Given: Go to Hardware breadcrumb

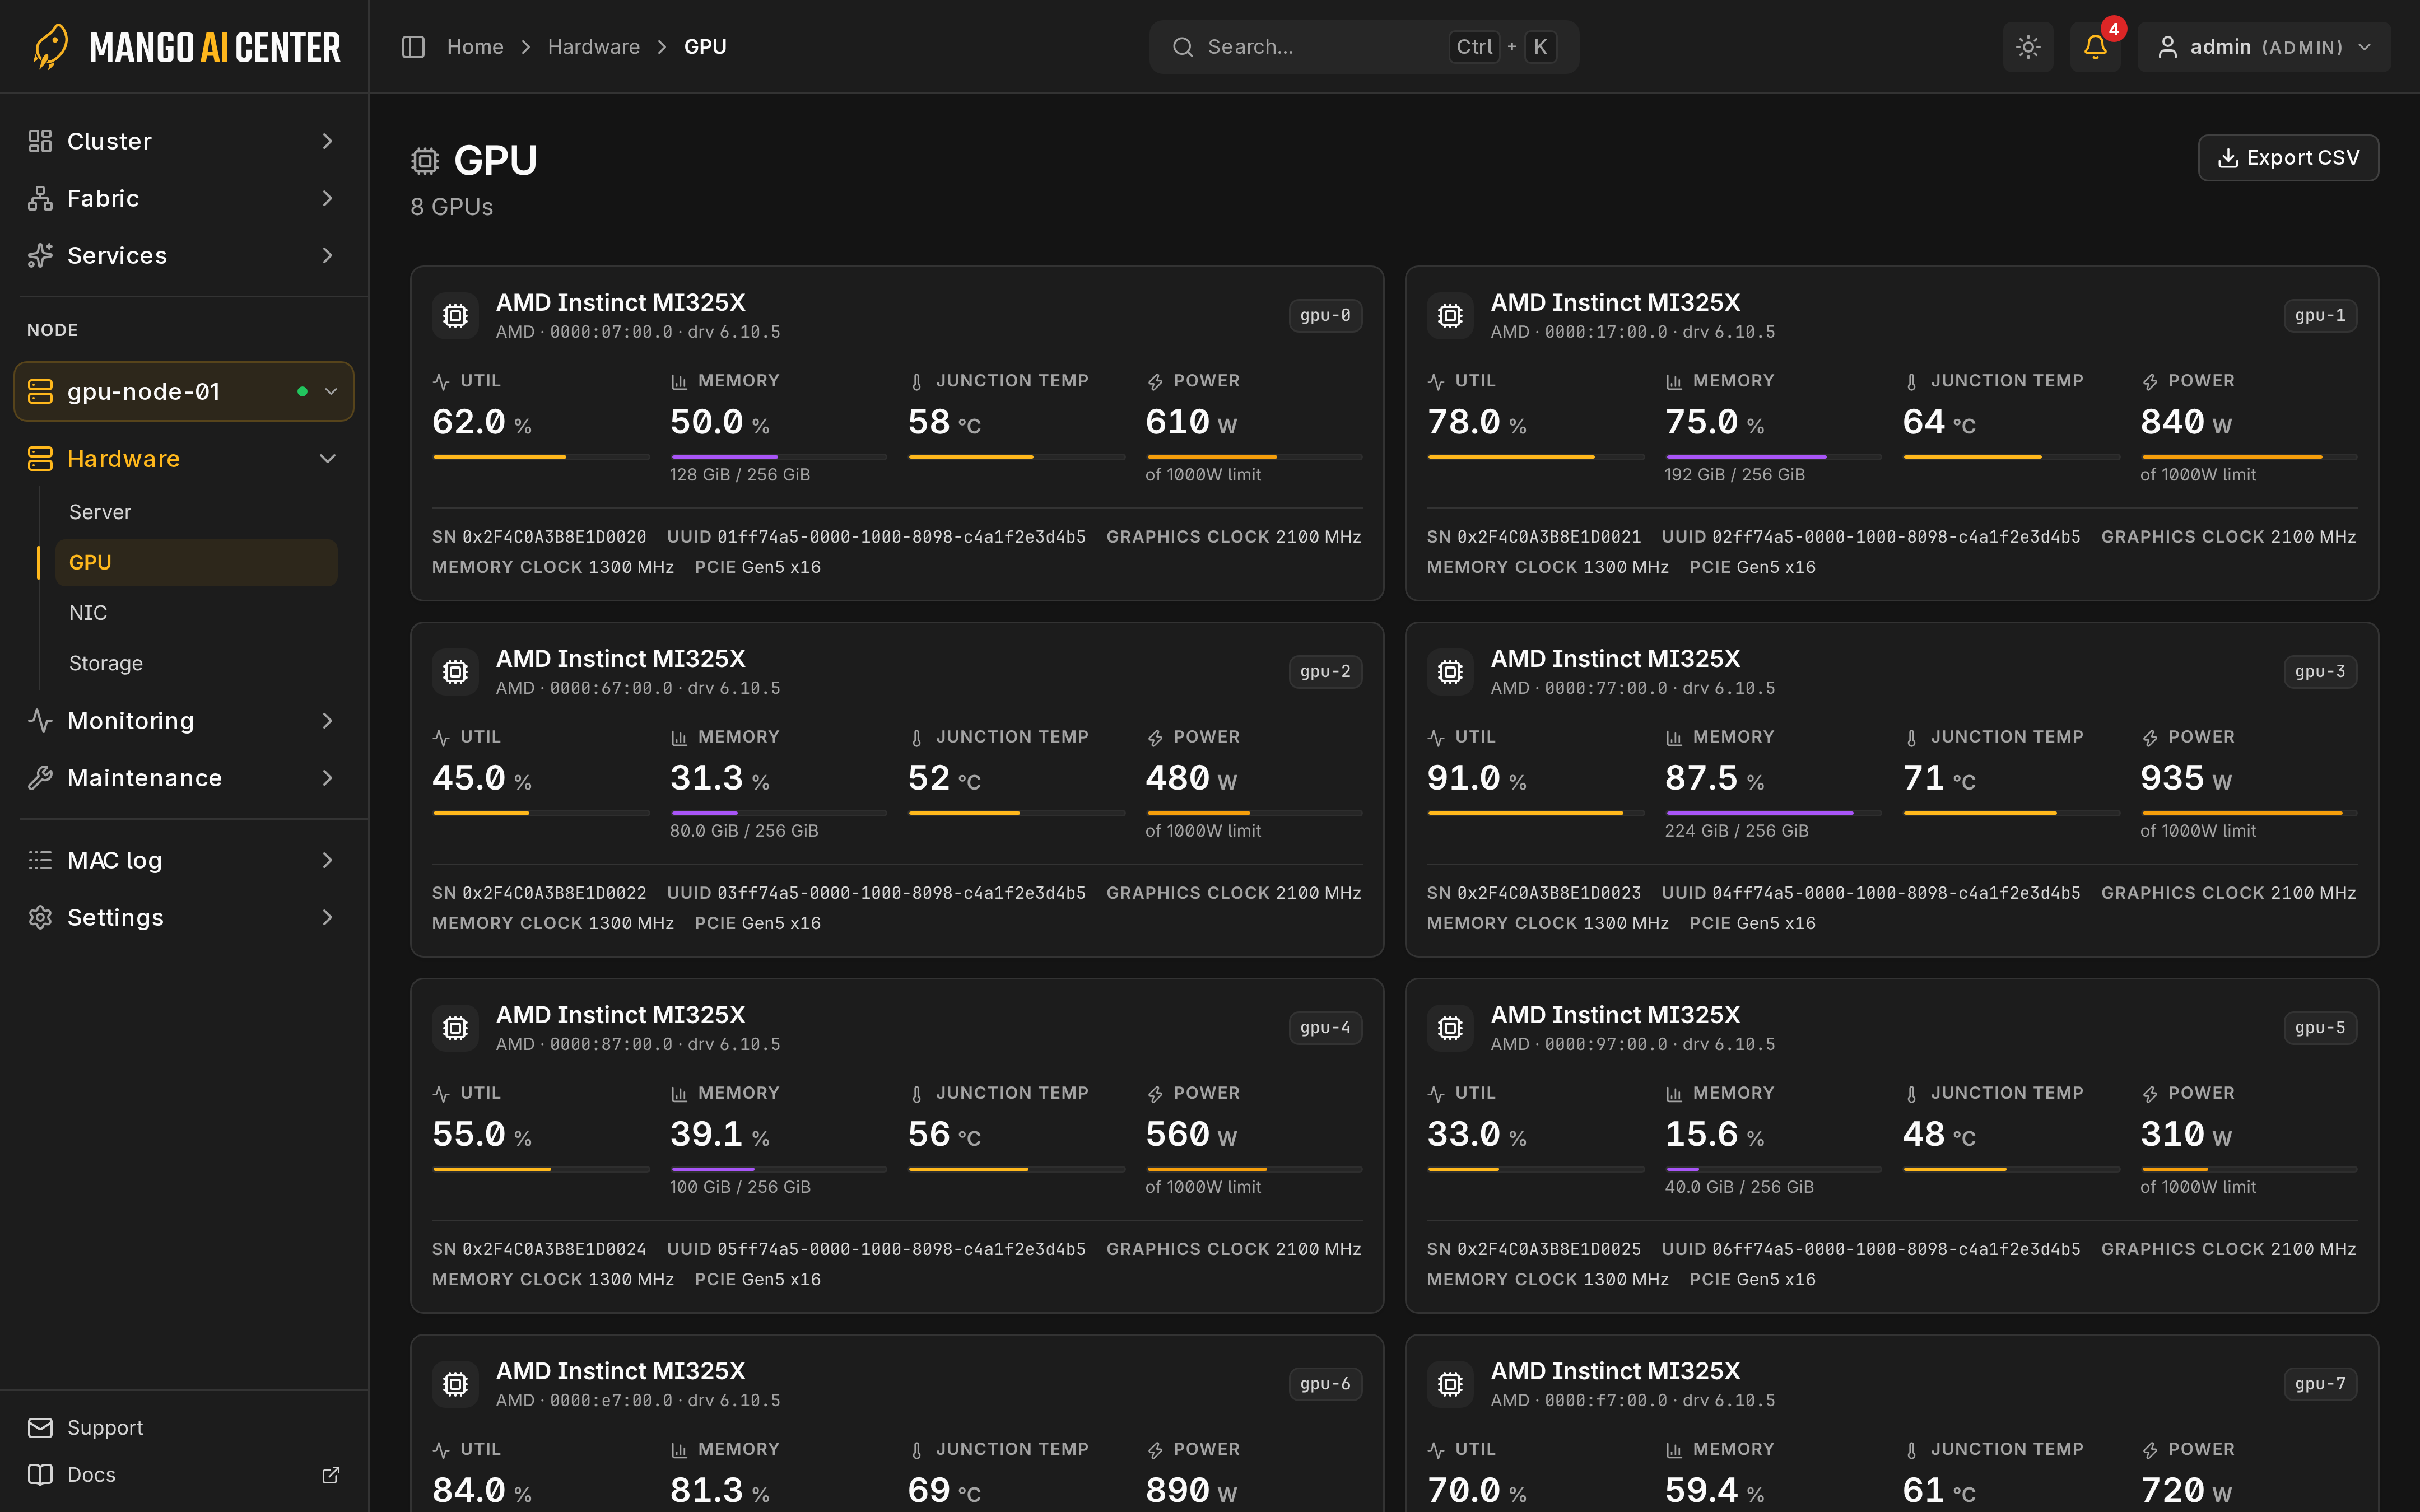Looking at the screenshot, I should pos(594,47).
